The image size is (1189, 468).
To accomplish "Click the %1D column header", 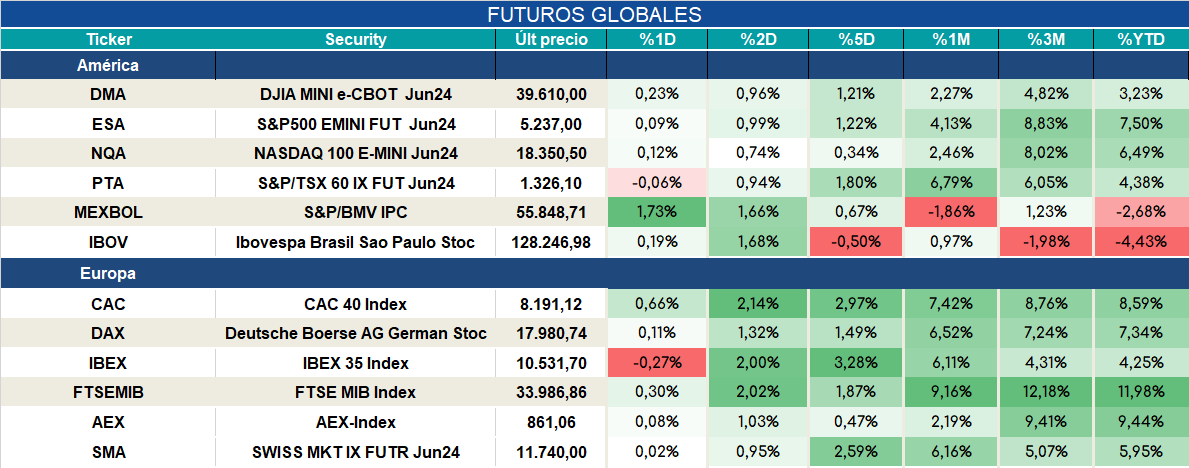I will pos(657,39).
